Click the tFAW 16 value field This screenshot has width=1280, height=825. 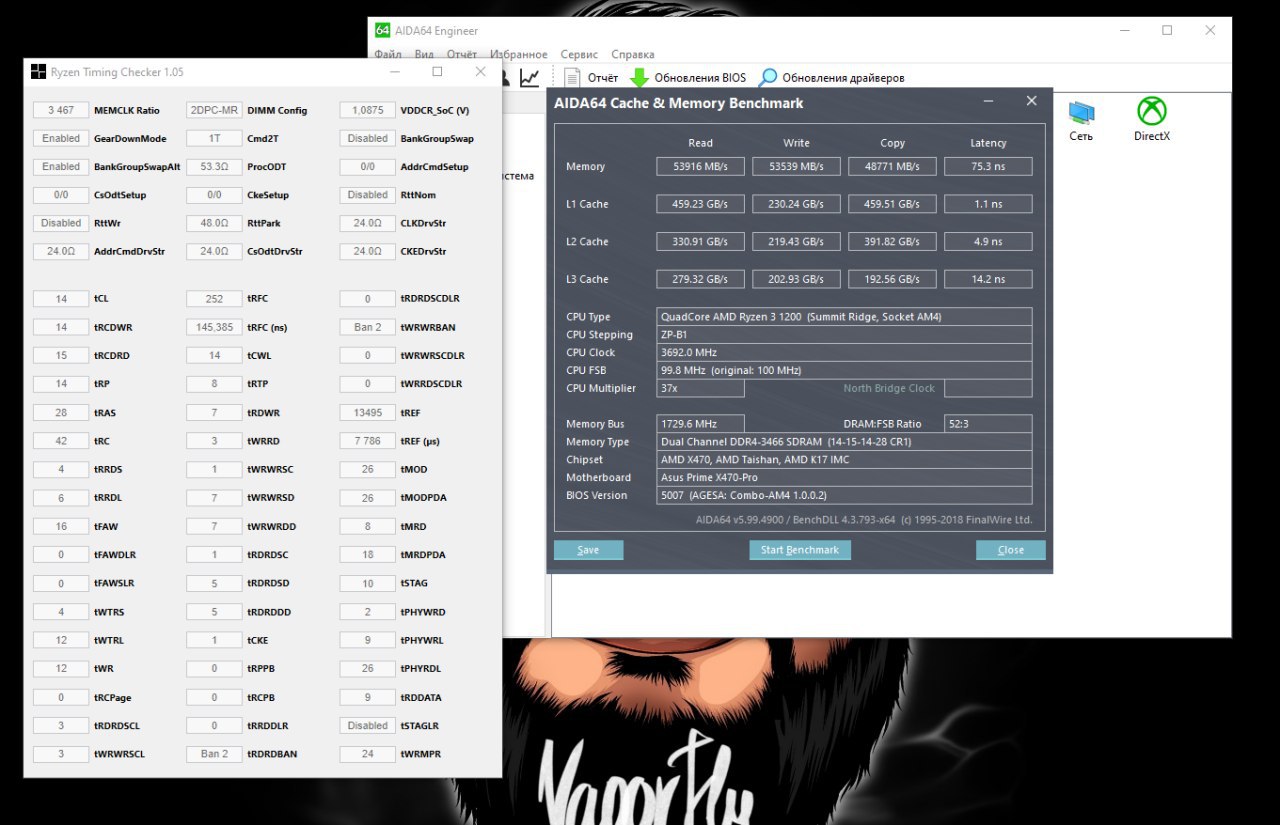click(61, 526)
